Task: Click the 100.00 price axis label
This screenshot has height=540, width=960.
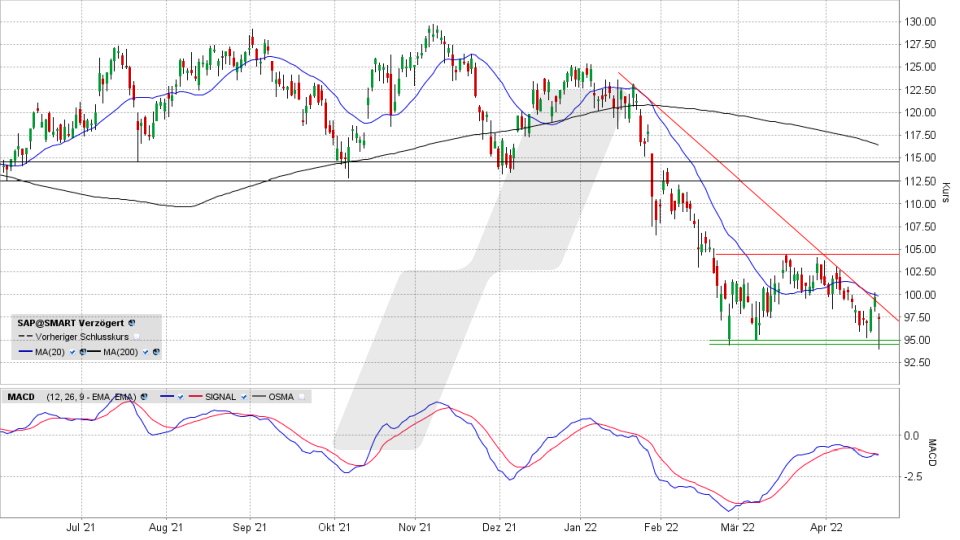Action: click(920, 294)
